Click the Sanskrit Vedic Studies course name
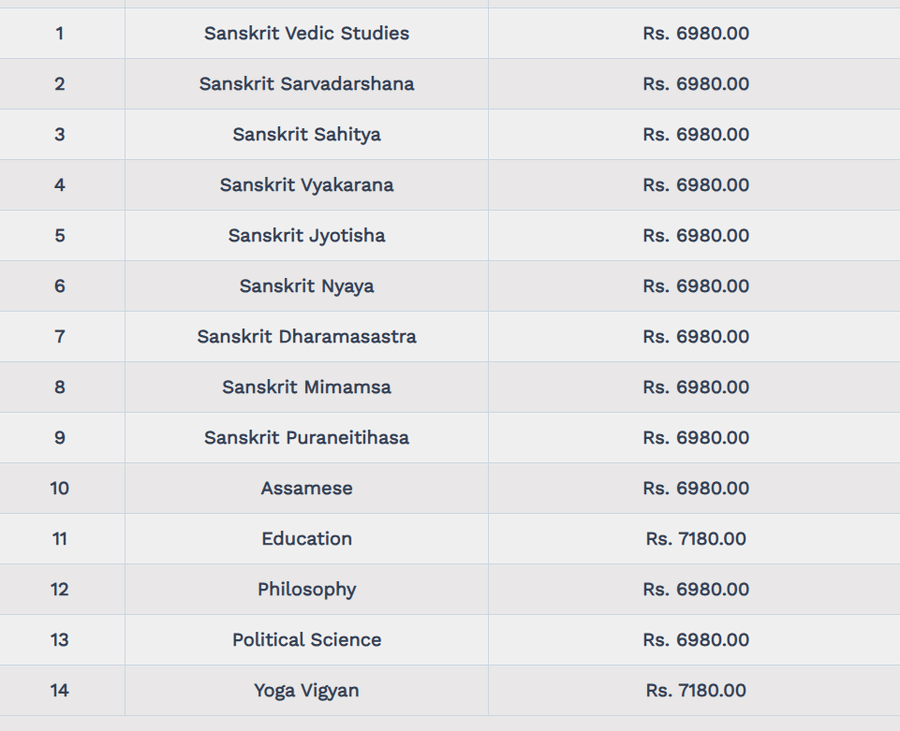This screenshot has height=731, width=900. [306, 33]
